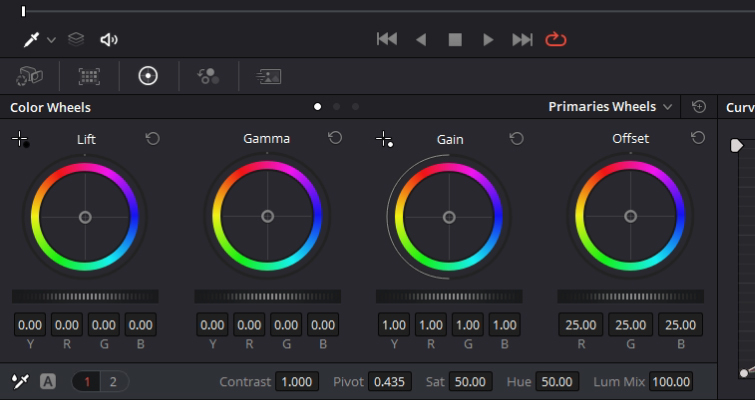The image size is (755, 400).
Task: Click the Contrast value field
Action: 297,382
